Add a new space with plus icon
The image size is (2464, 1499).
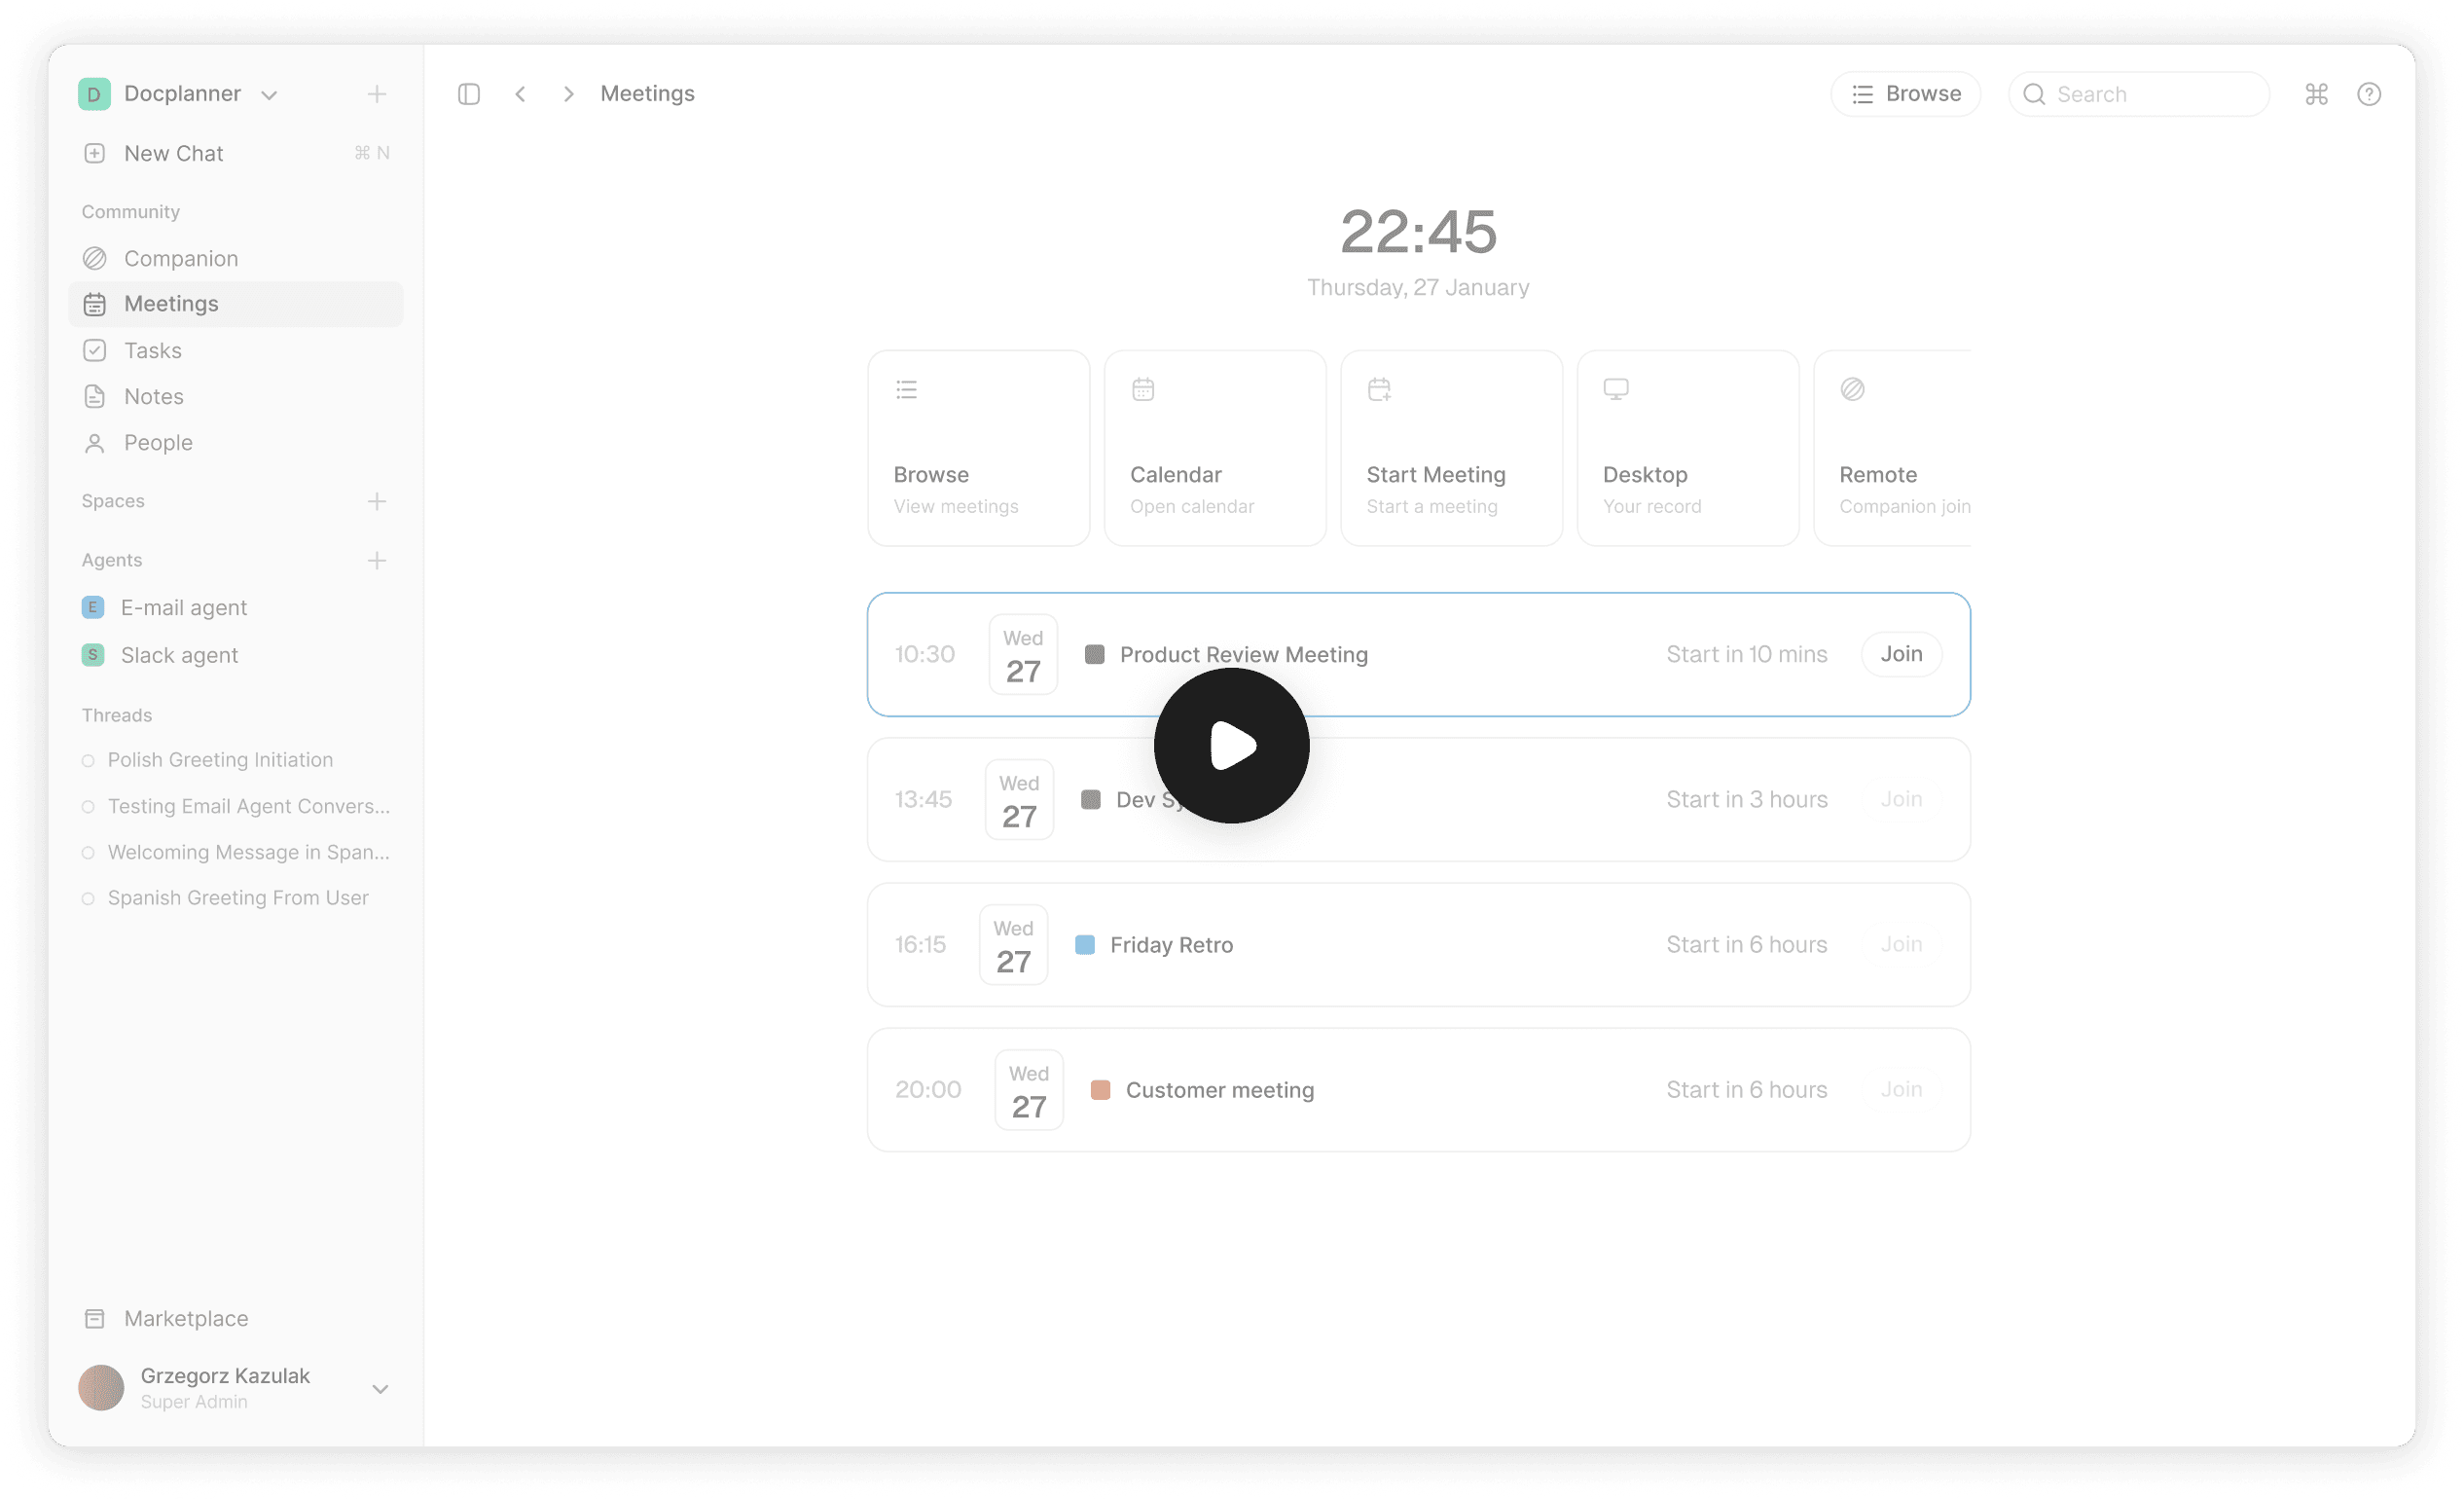point(377,501)
